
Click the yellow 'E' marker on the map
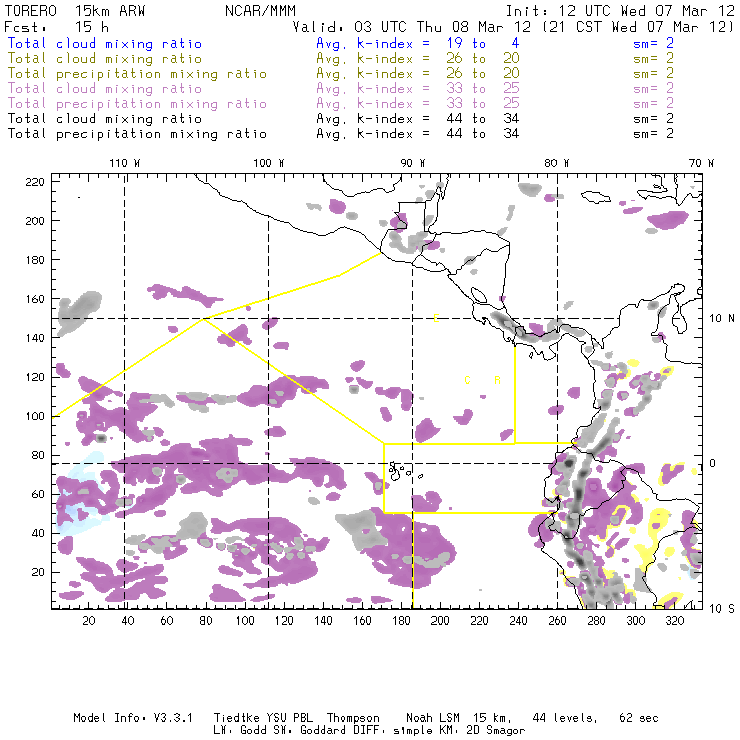tap(437, 318)
